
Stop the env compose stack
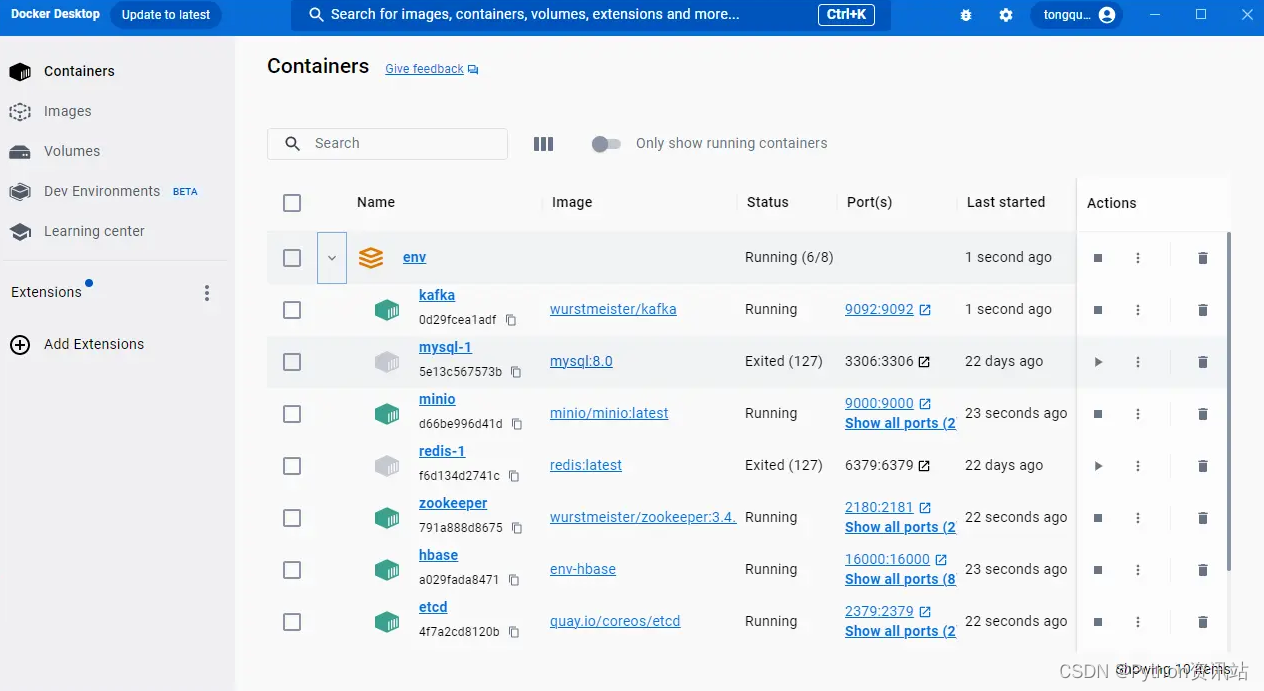click(x=1098, y=258)
